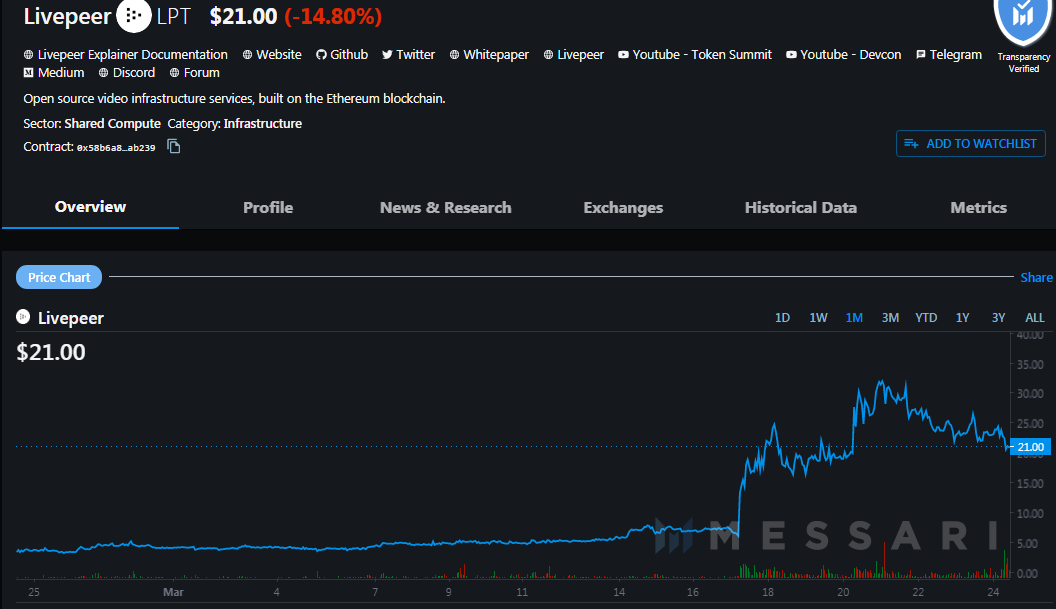
Task: Click the Telegram chat icon
Action: [921, 55]
